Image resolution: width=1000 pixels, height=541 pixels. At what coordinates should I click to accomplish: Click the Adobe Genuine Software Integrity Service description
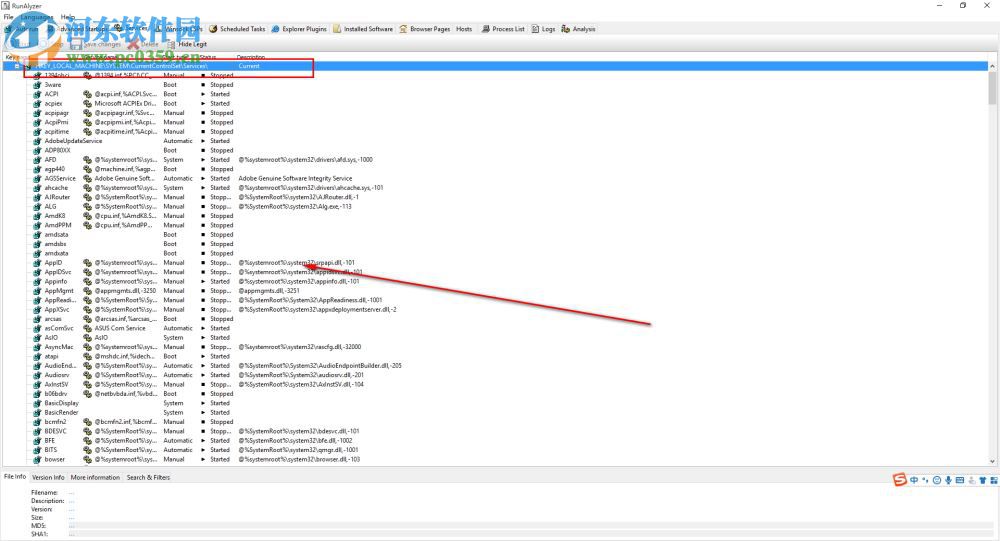295,179
